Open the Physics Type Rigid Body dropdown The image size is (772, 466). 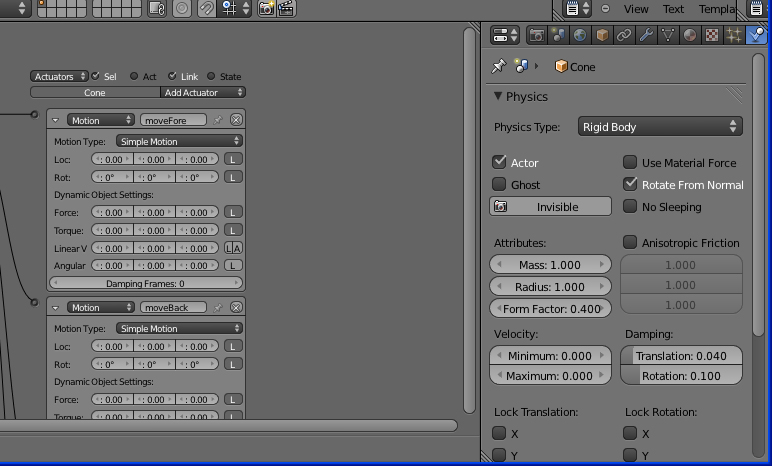click(660, 127)
